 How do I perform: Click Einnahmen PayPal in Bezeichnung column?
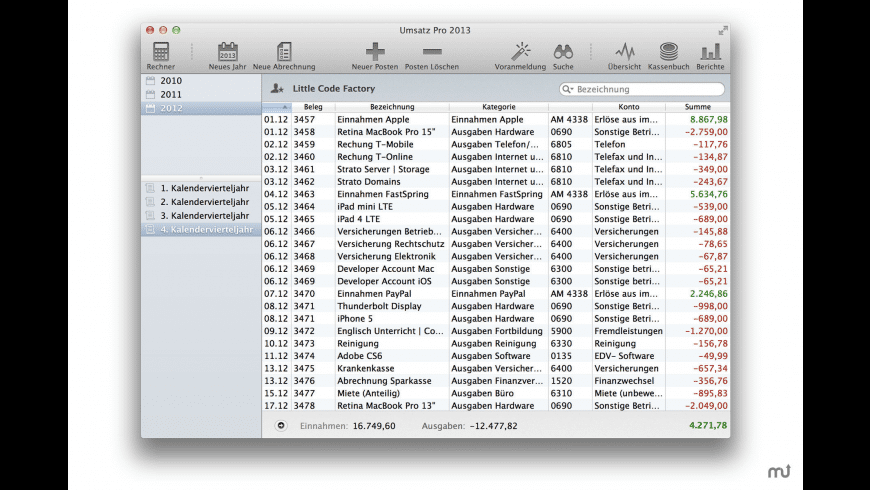click(375, 294)
